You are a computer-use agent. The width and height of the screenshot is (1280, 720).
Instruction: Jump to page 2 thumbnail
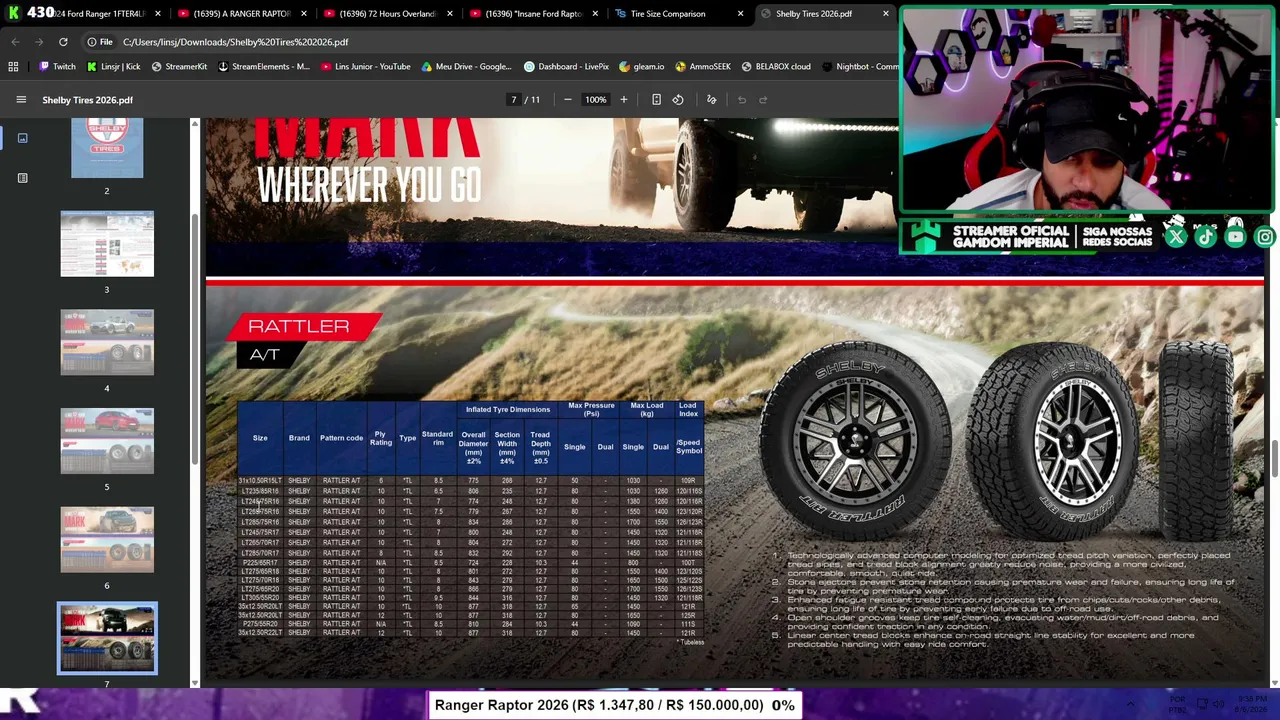[x=107, y=148]
